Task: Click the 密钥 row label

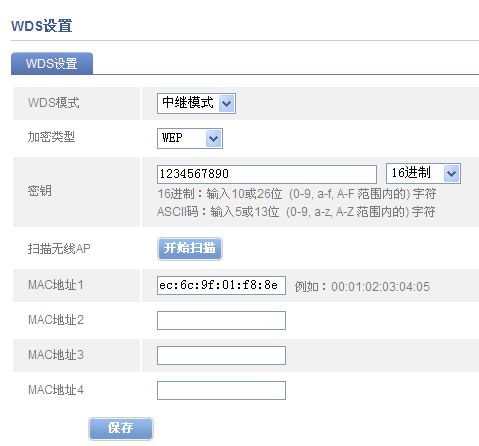Action: 40,191
